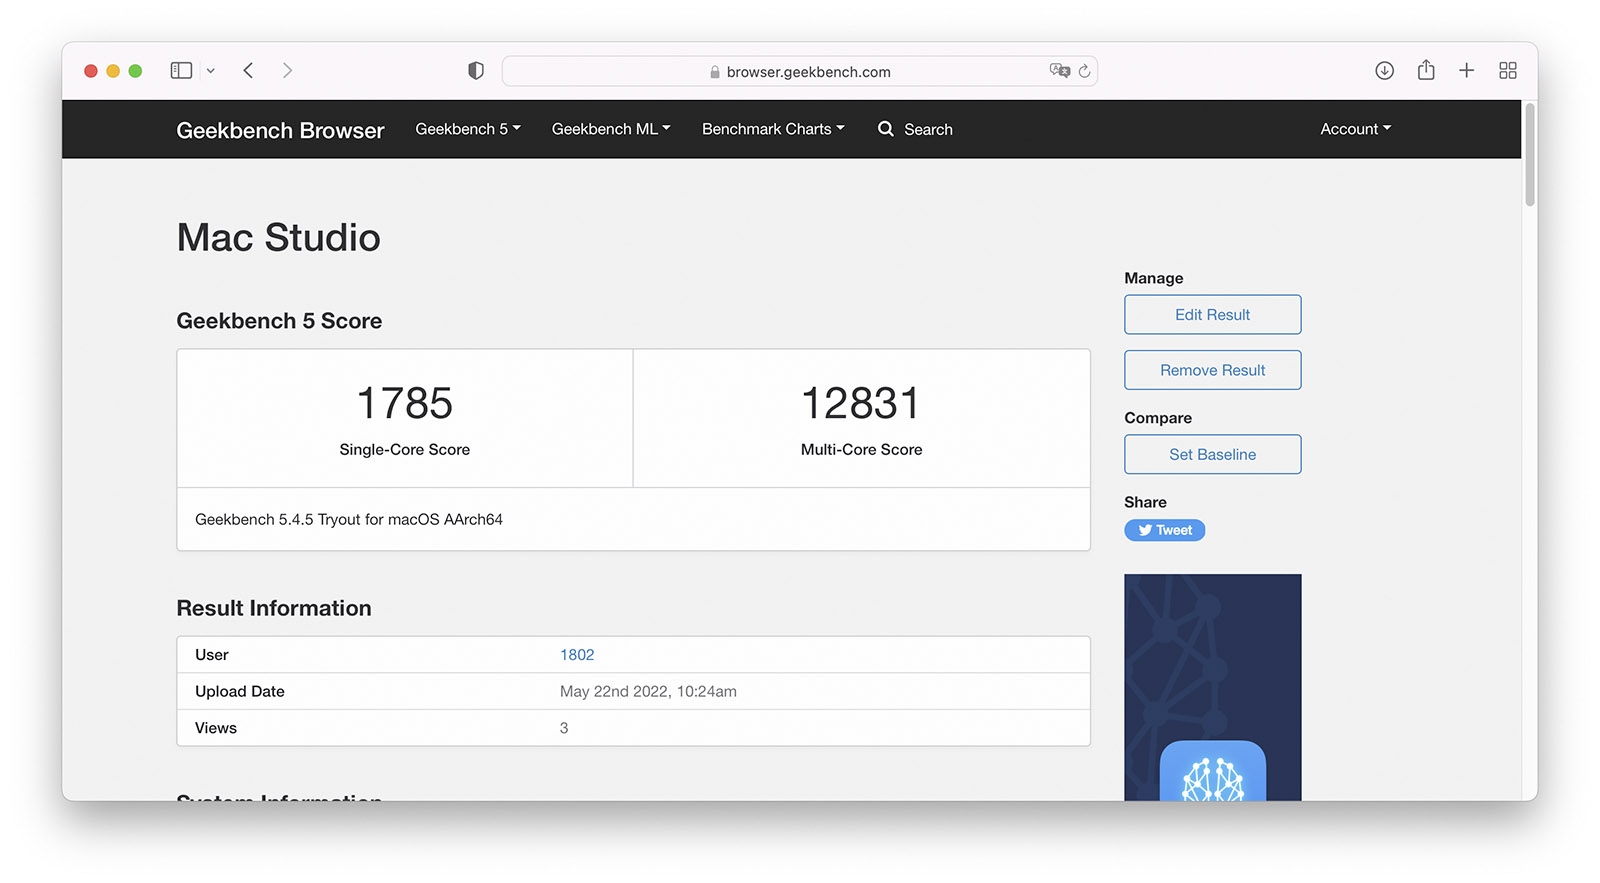Expand the Benchmark Charts menu
This screenshot has width=1600, height=883.
(773, 129)
